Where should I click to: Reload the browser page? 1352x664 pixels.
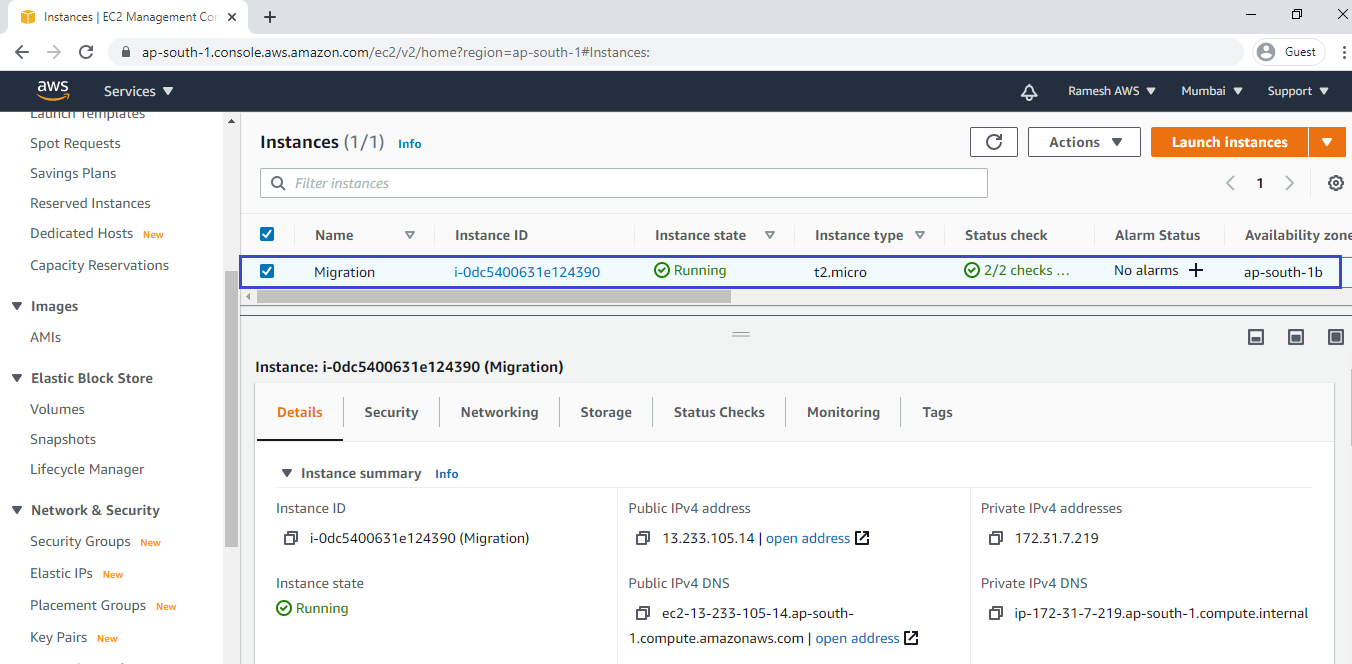(x=86, y=52)
